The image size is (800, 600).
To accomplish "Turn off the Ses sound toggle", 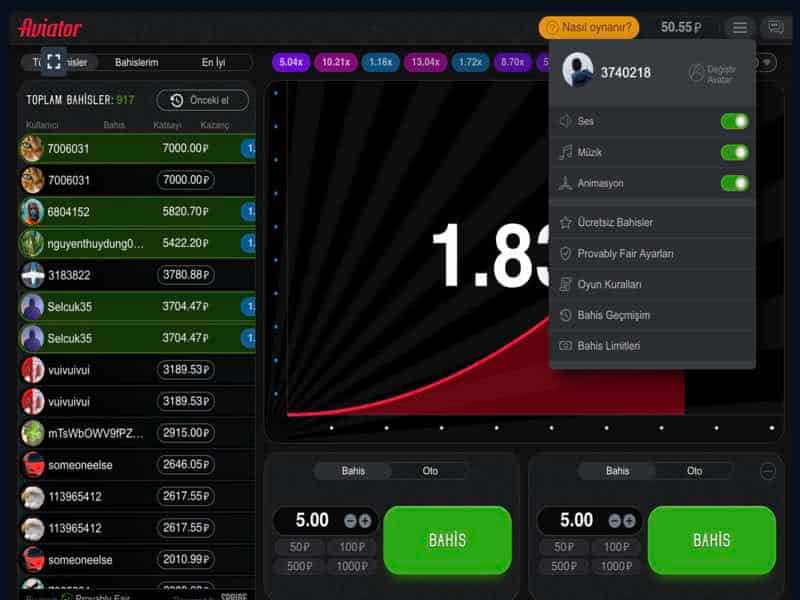I will point(734,121).
